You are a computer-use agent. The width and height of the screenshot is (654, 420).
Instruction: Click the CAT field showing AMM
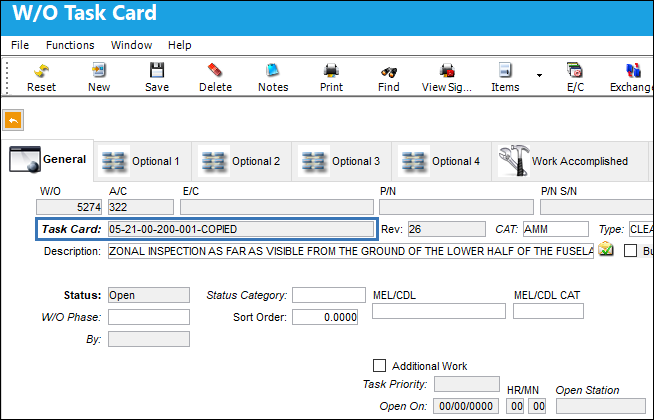pyautogui.click(x=556, y=229)
